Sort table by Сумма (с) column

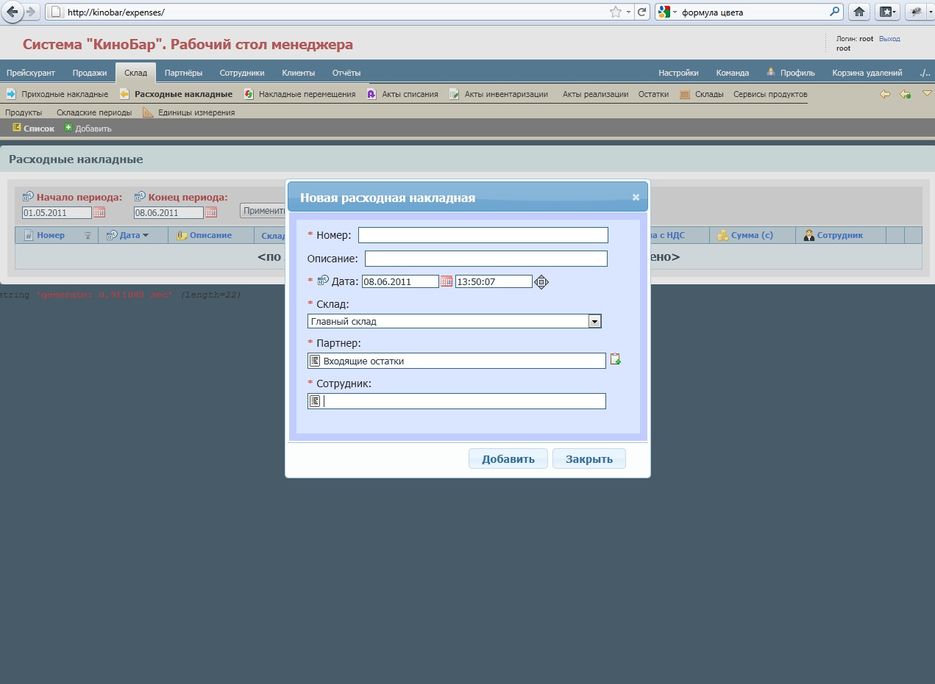(x=751, y=235)
